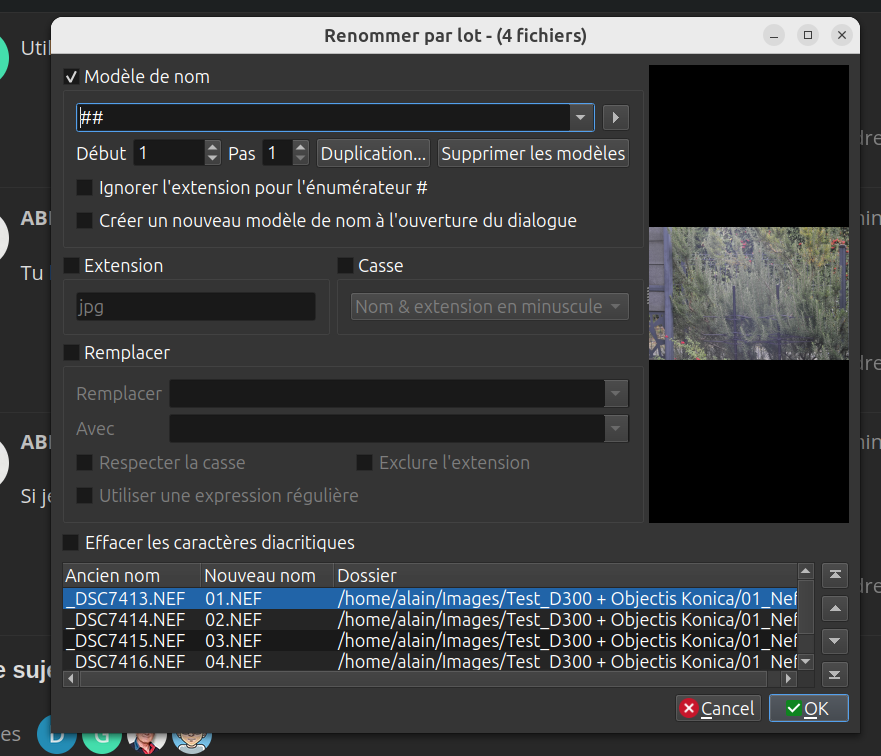Viewport: 881px width, 756px height.
Task: Move selected file to top of list
Action: (834, 575)
